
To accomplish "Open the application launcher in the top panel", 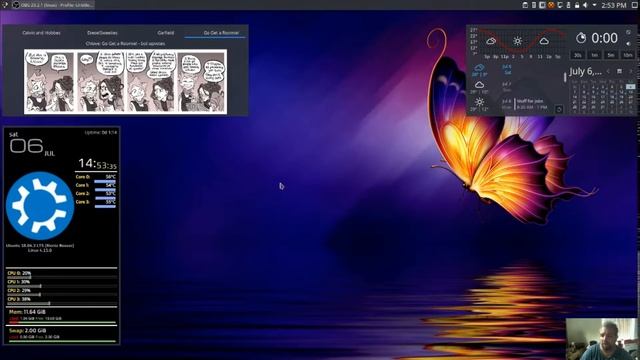I will [5, 5].
